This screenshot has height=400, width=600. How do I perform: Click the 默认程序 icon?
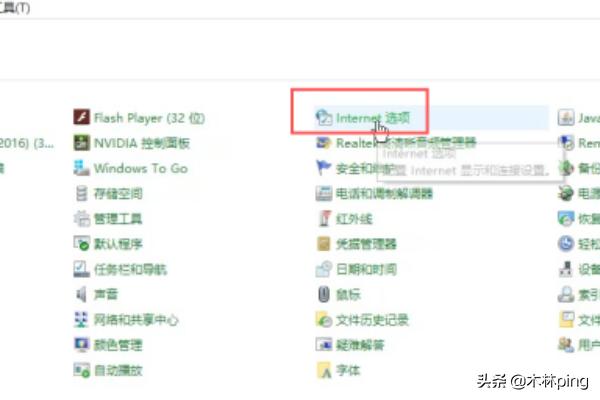pos(82,244)
